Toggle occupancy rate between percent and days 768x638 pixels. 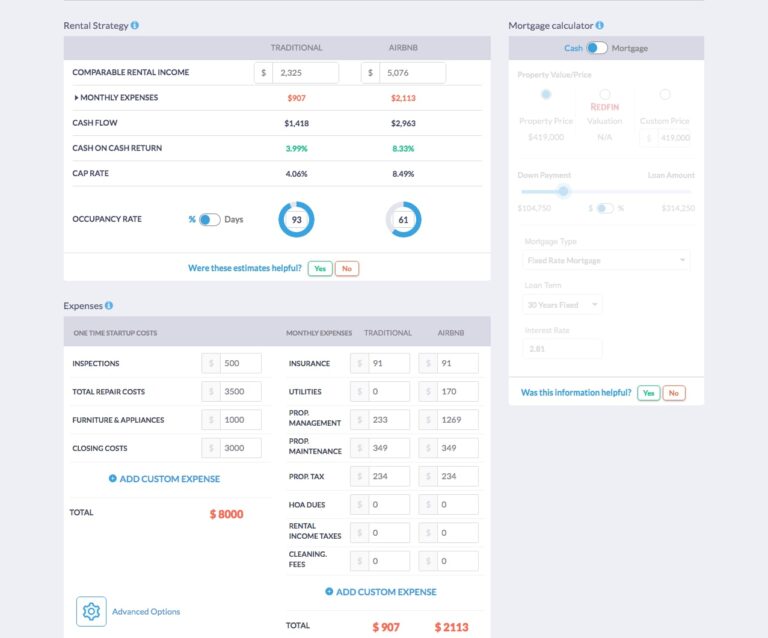pyautogui.click(x=209, y=220)
